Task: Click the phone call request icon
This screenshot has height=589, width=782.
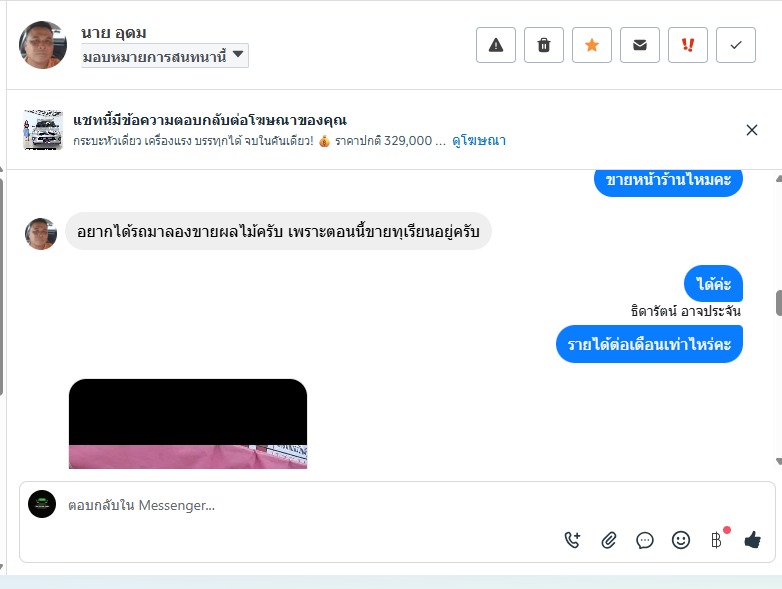Action: coord(573,540)
